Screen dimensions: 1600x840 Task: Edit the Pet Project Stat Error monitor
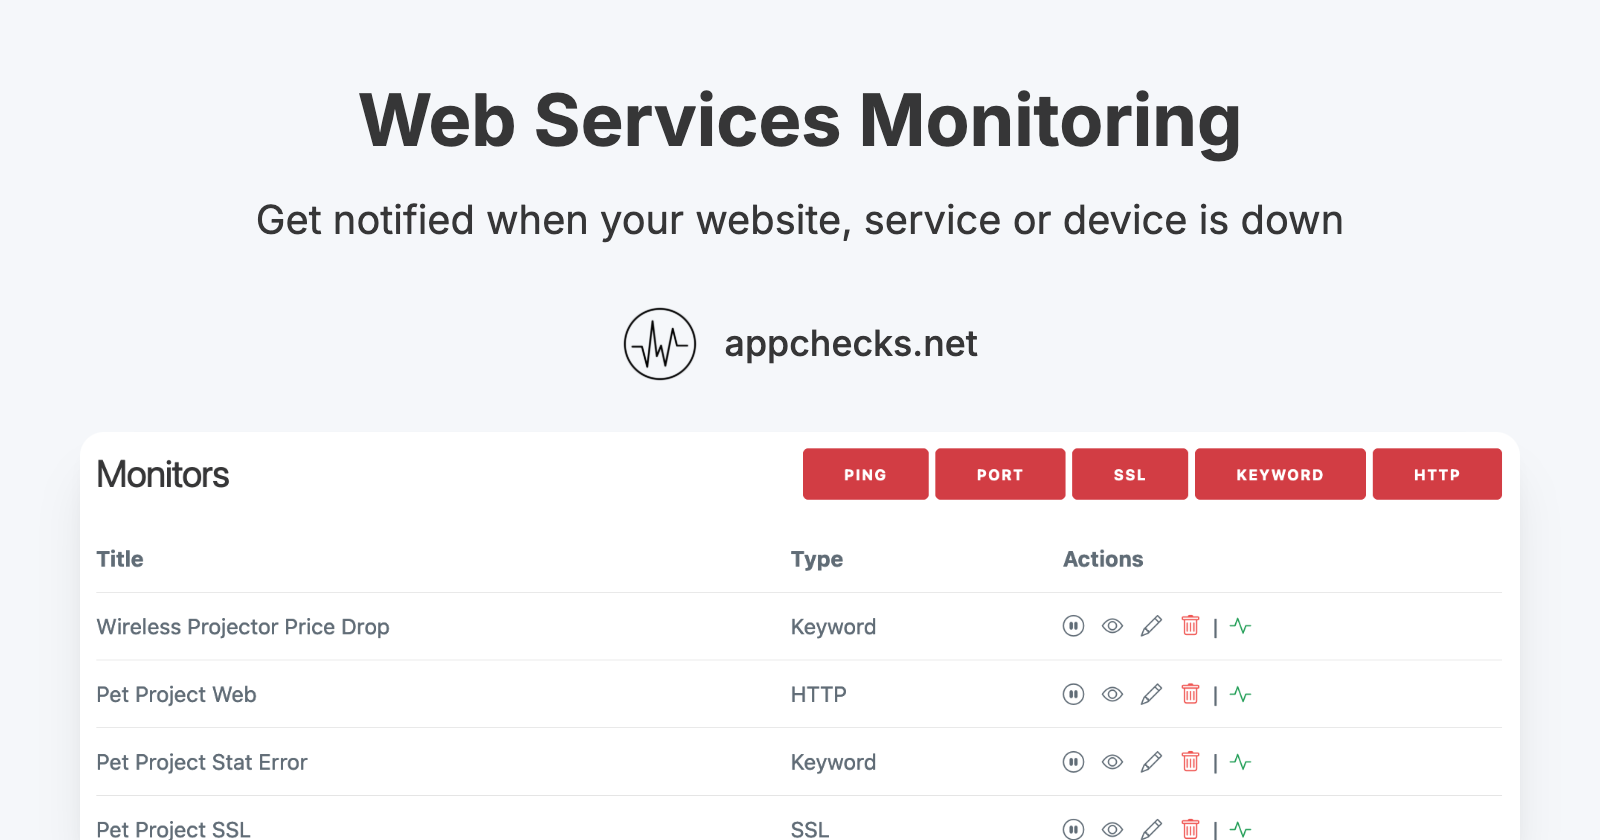[x=1151, y=761]
